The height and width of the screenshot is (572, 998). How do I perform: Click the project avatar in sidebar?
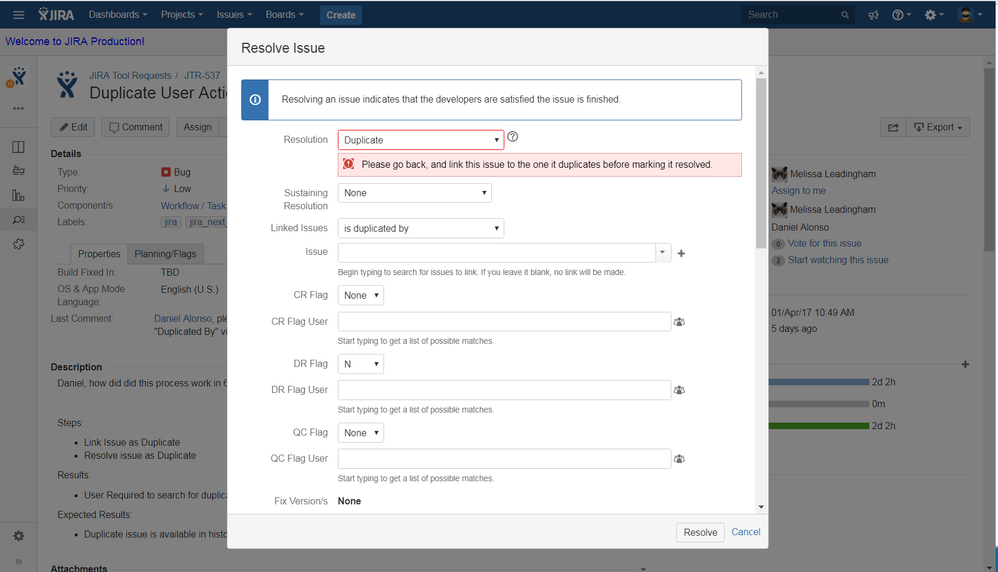(x=18, y=77)
